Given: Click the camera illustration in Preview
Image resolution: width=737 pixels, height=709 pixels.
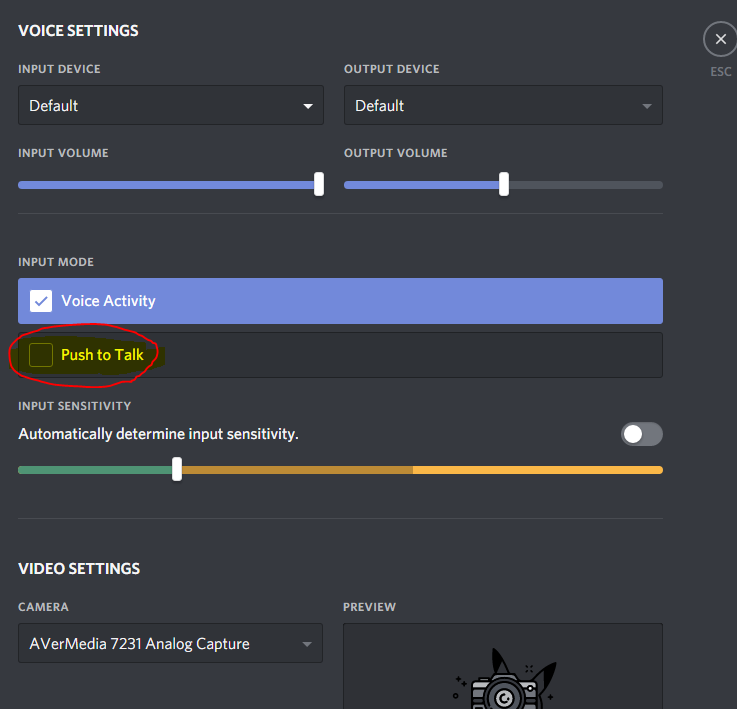Looking at the screenshot, I should pos(505,679).
